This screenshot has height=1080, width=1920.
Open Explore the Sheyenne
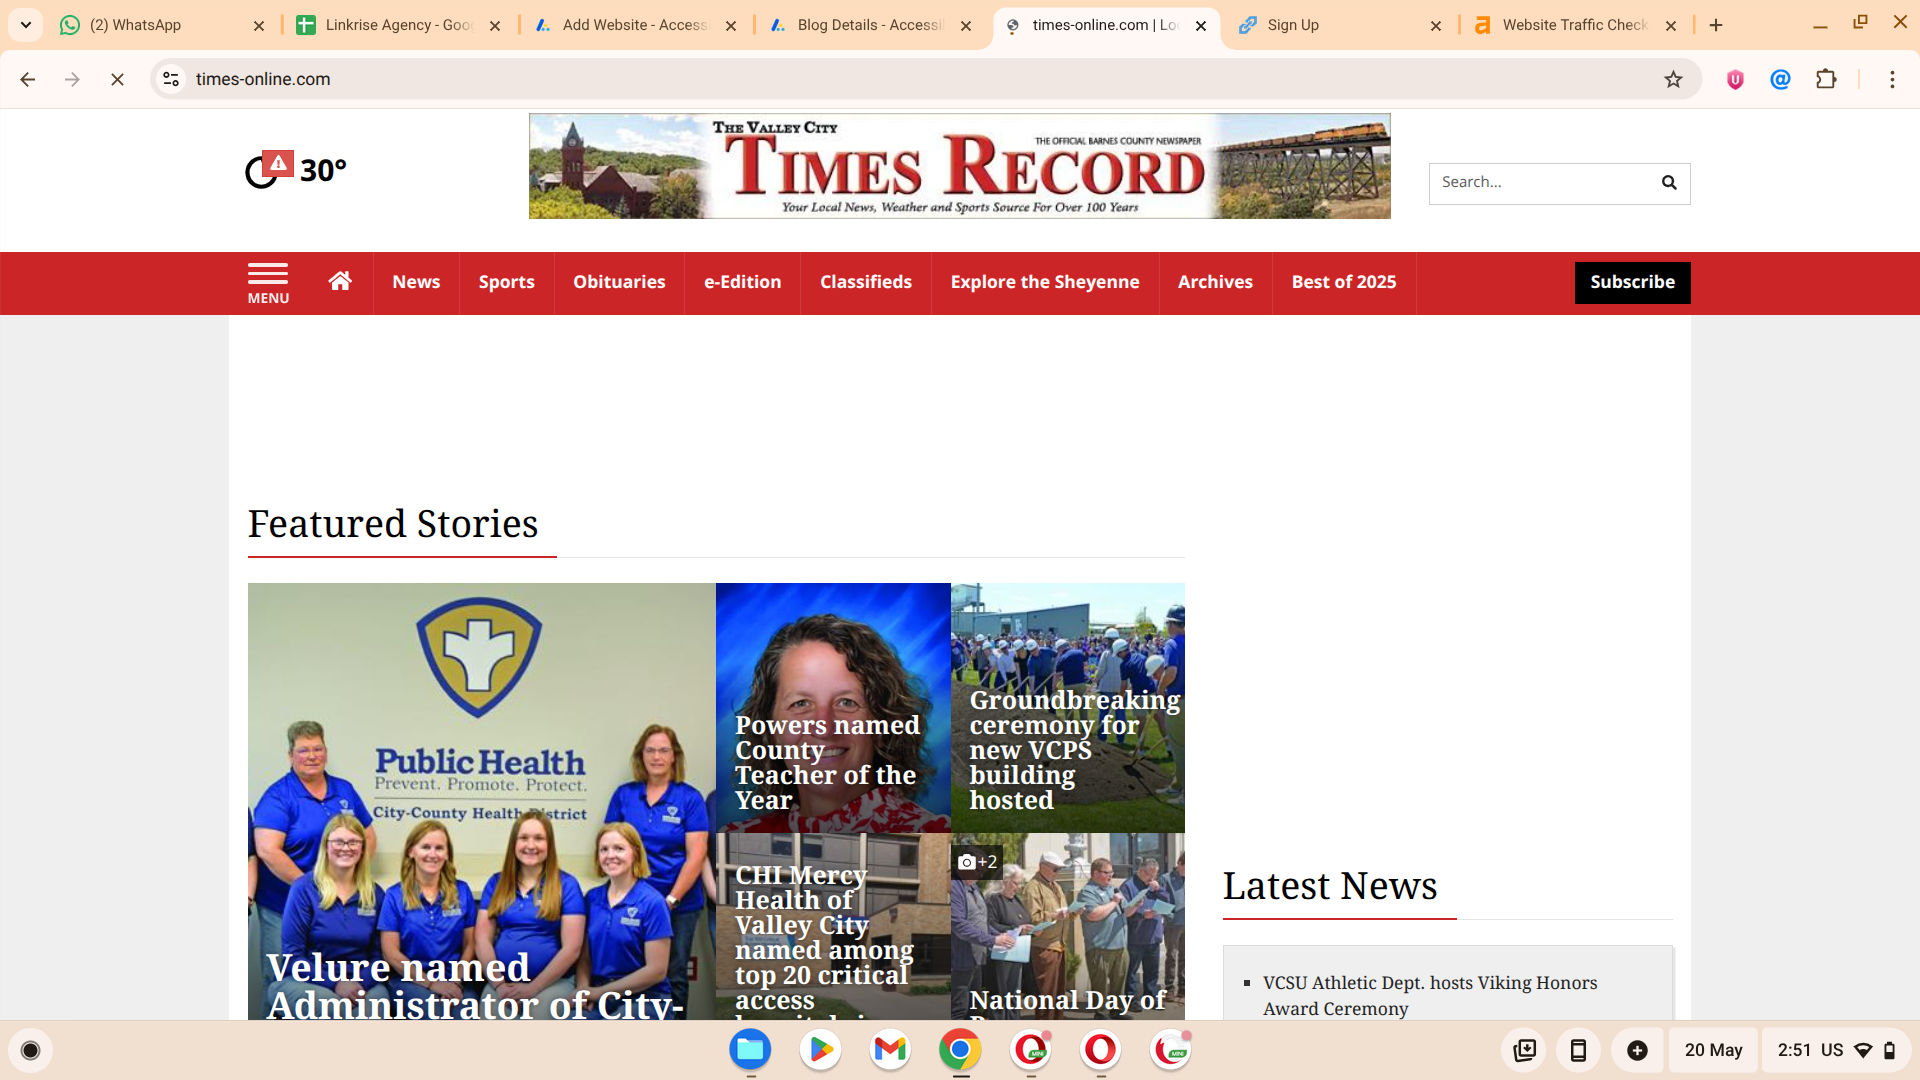1045,282
